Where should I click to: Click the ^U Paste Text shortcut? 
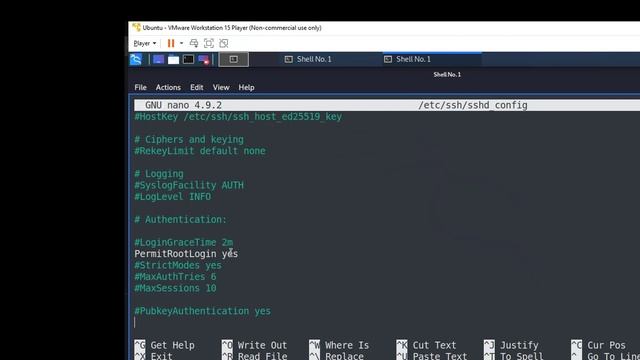pos(432,356)
